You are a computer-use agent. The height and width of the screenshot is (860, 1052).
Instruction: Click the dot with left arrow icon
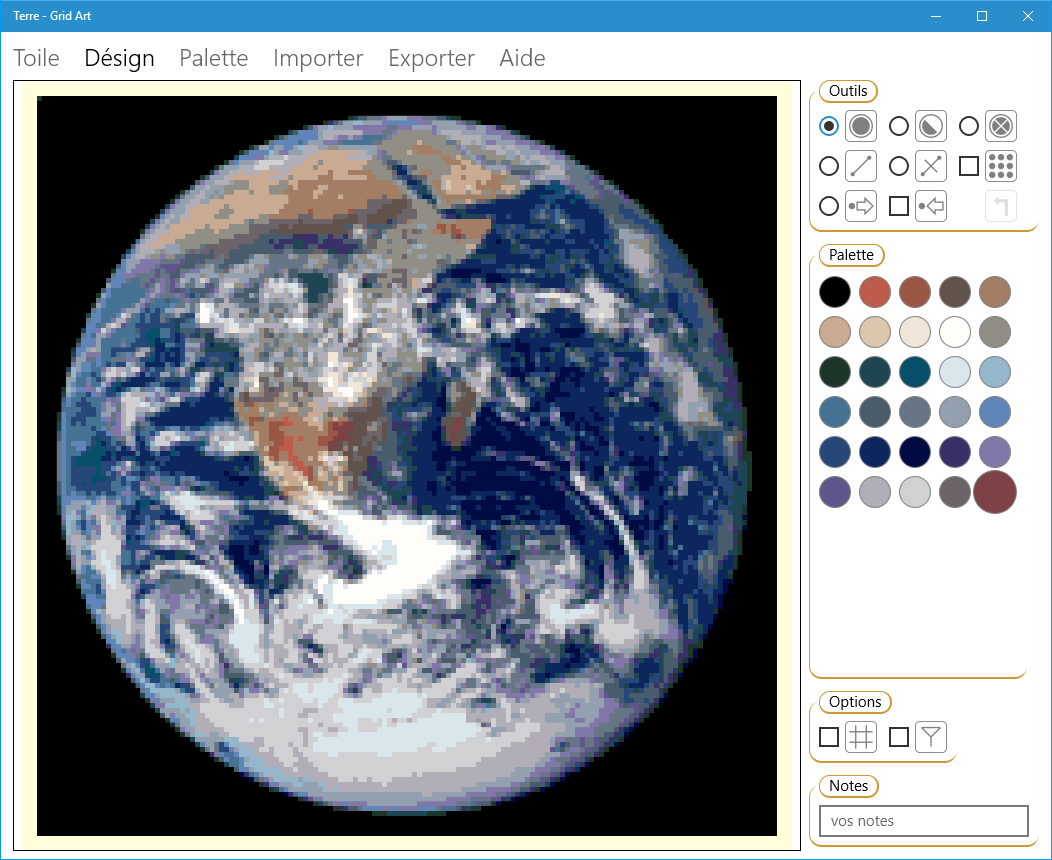(931, 206)
